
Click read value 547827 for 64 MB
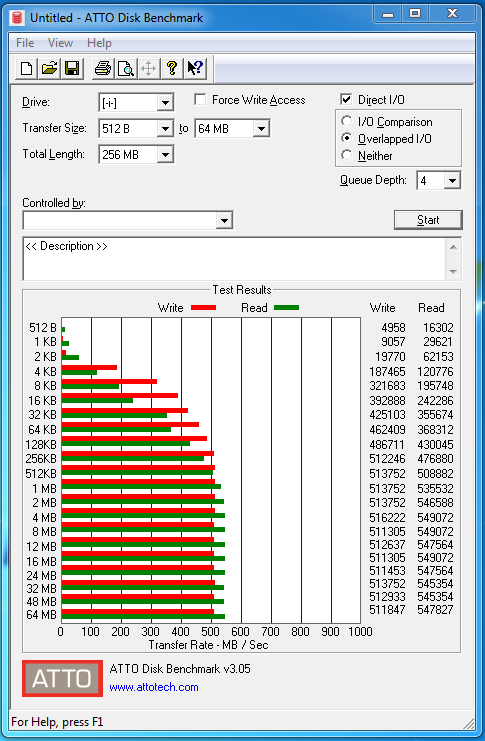pos(435,610)
